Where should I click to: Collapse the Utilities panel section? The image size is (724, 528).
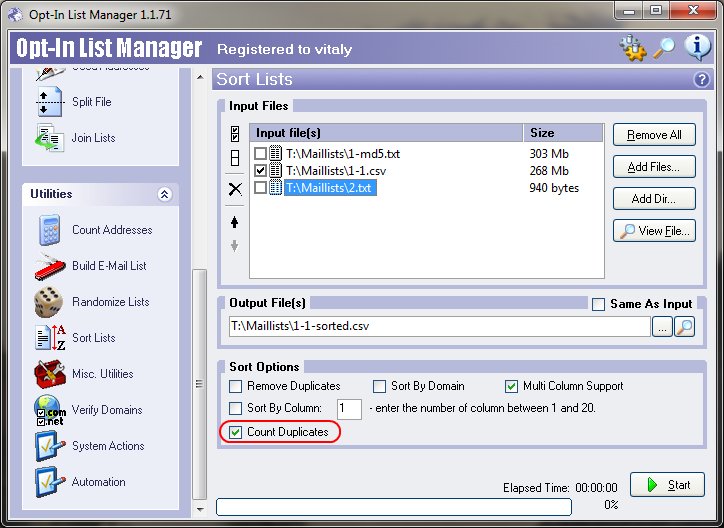click(165, 195)
